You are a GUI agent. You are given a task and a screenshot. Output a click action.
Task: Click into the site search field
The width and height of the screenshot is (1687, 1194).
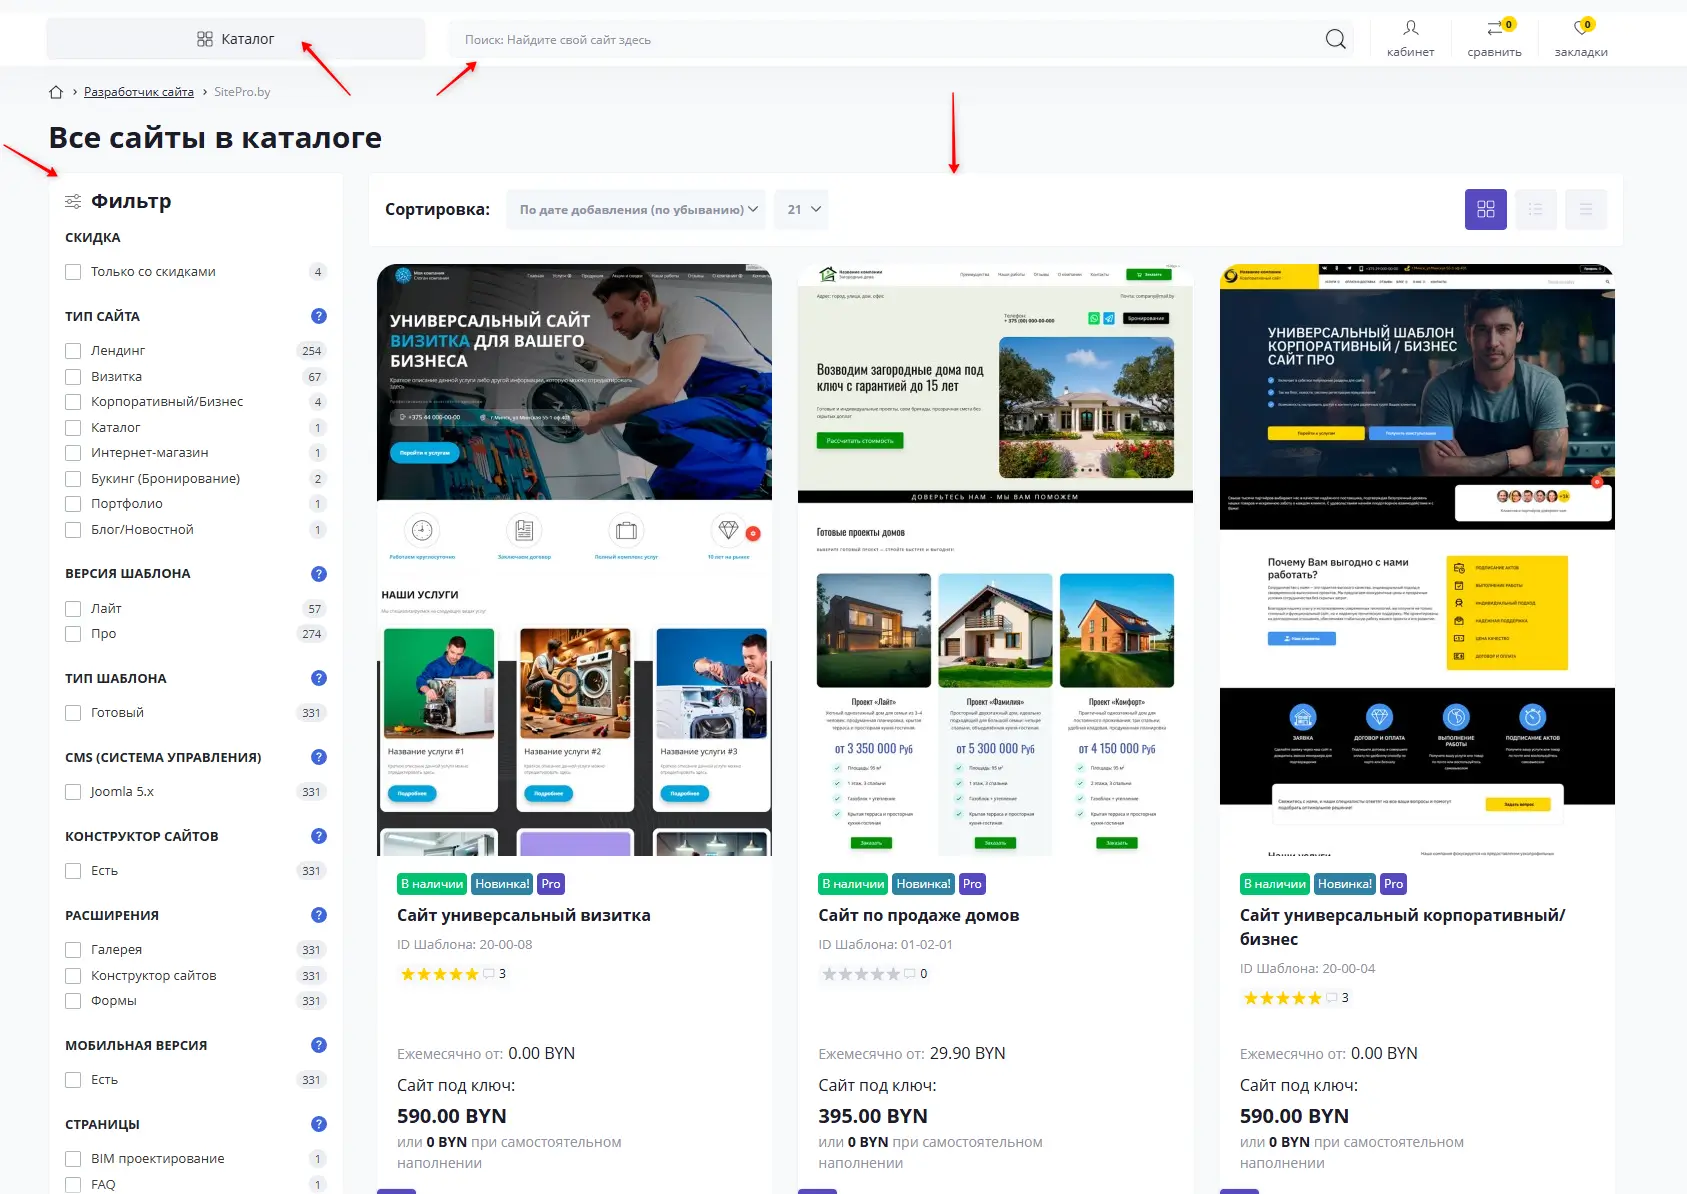(880, 40)
